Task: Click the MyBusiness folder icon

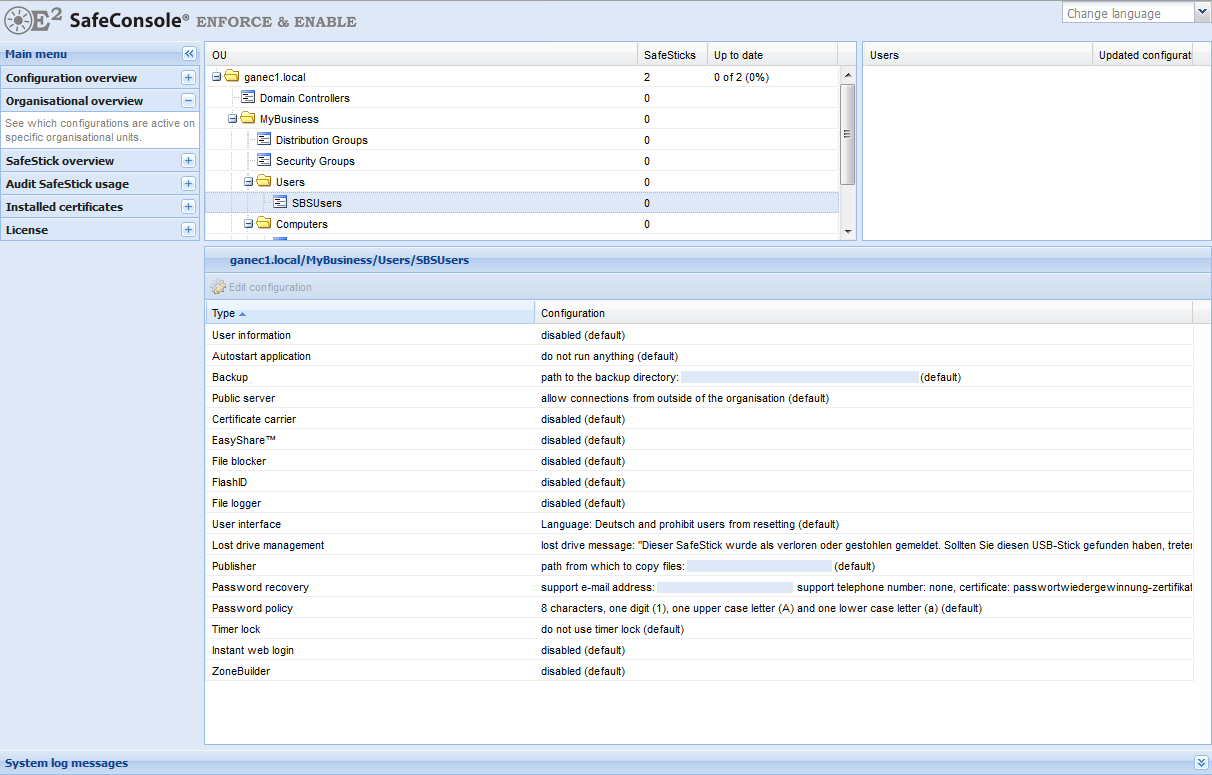Action: point(248,119)
